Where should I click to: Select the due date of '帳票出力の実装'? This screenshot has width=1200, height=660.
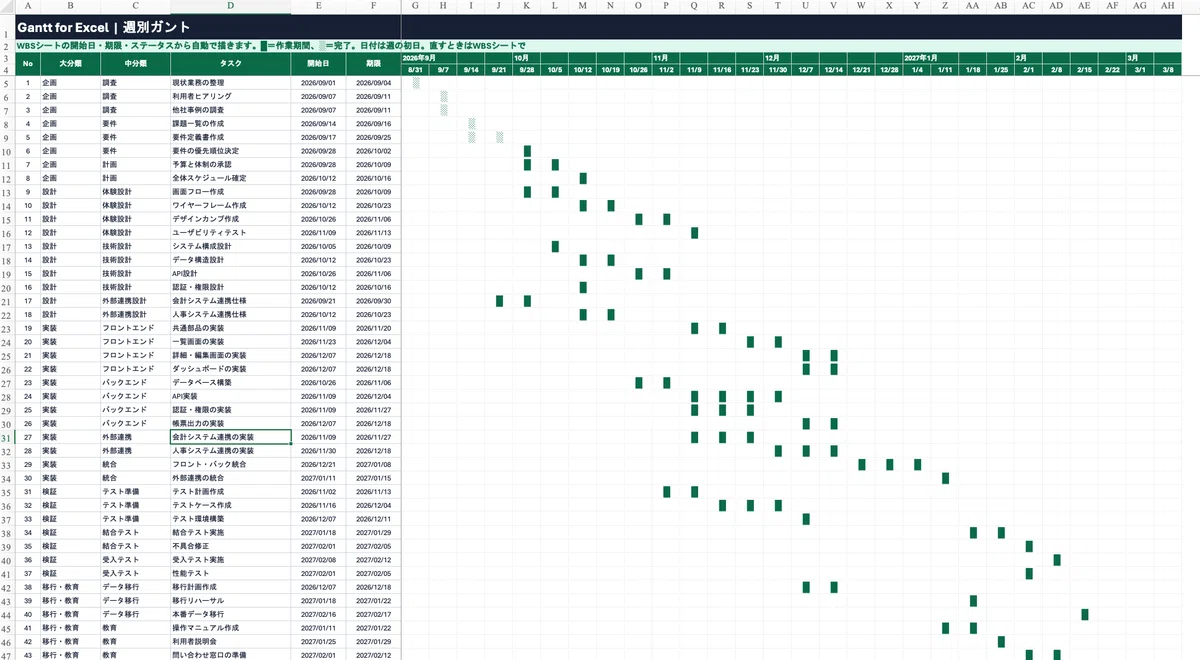[x=373, y=423]
